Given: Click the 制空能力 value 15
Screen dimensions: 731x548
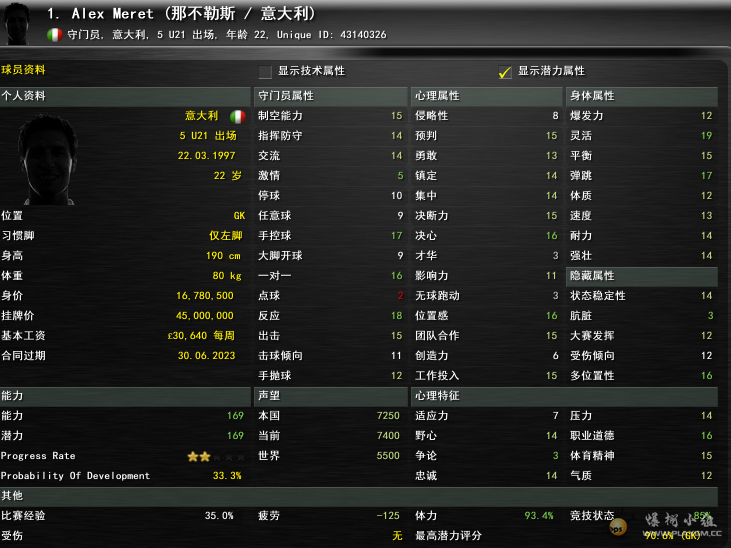Looking at the screenshot, I should pyautogui.click(x=397, y=116).
